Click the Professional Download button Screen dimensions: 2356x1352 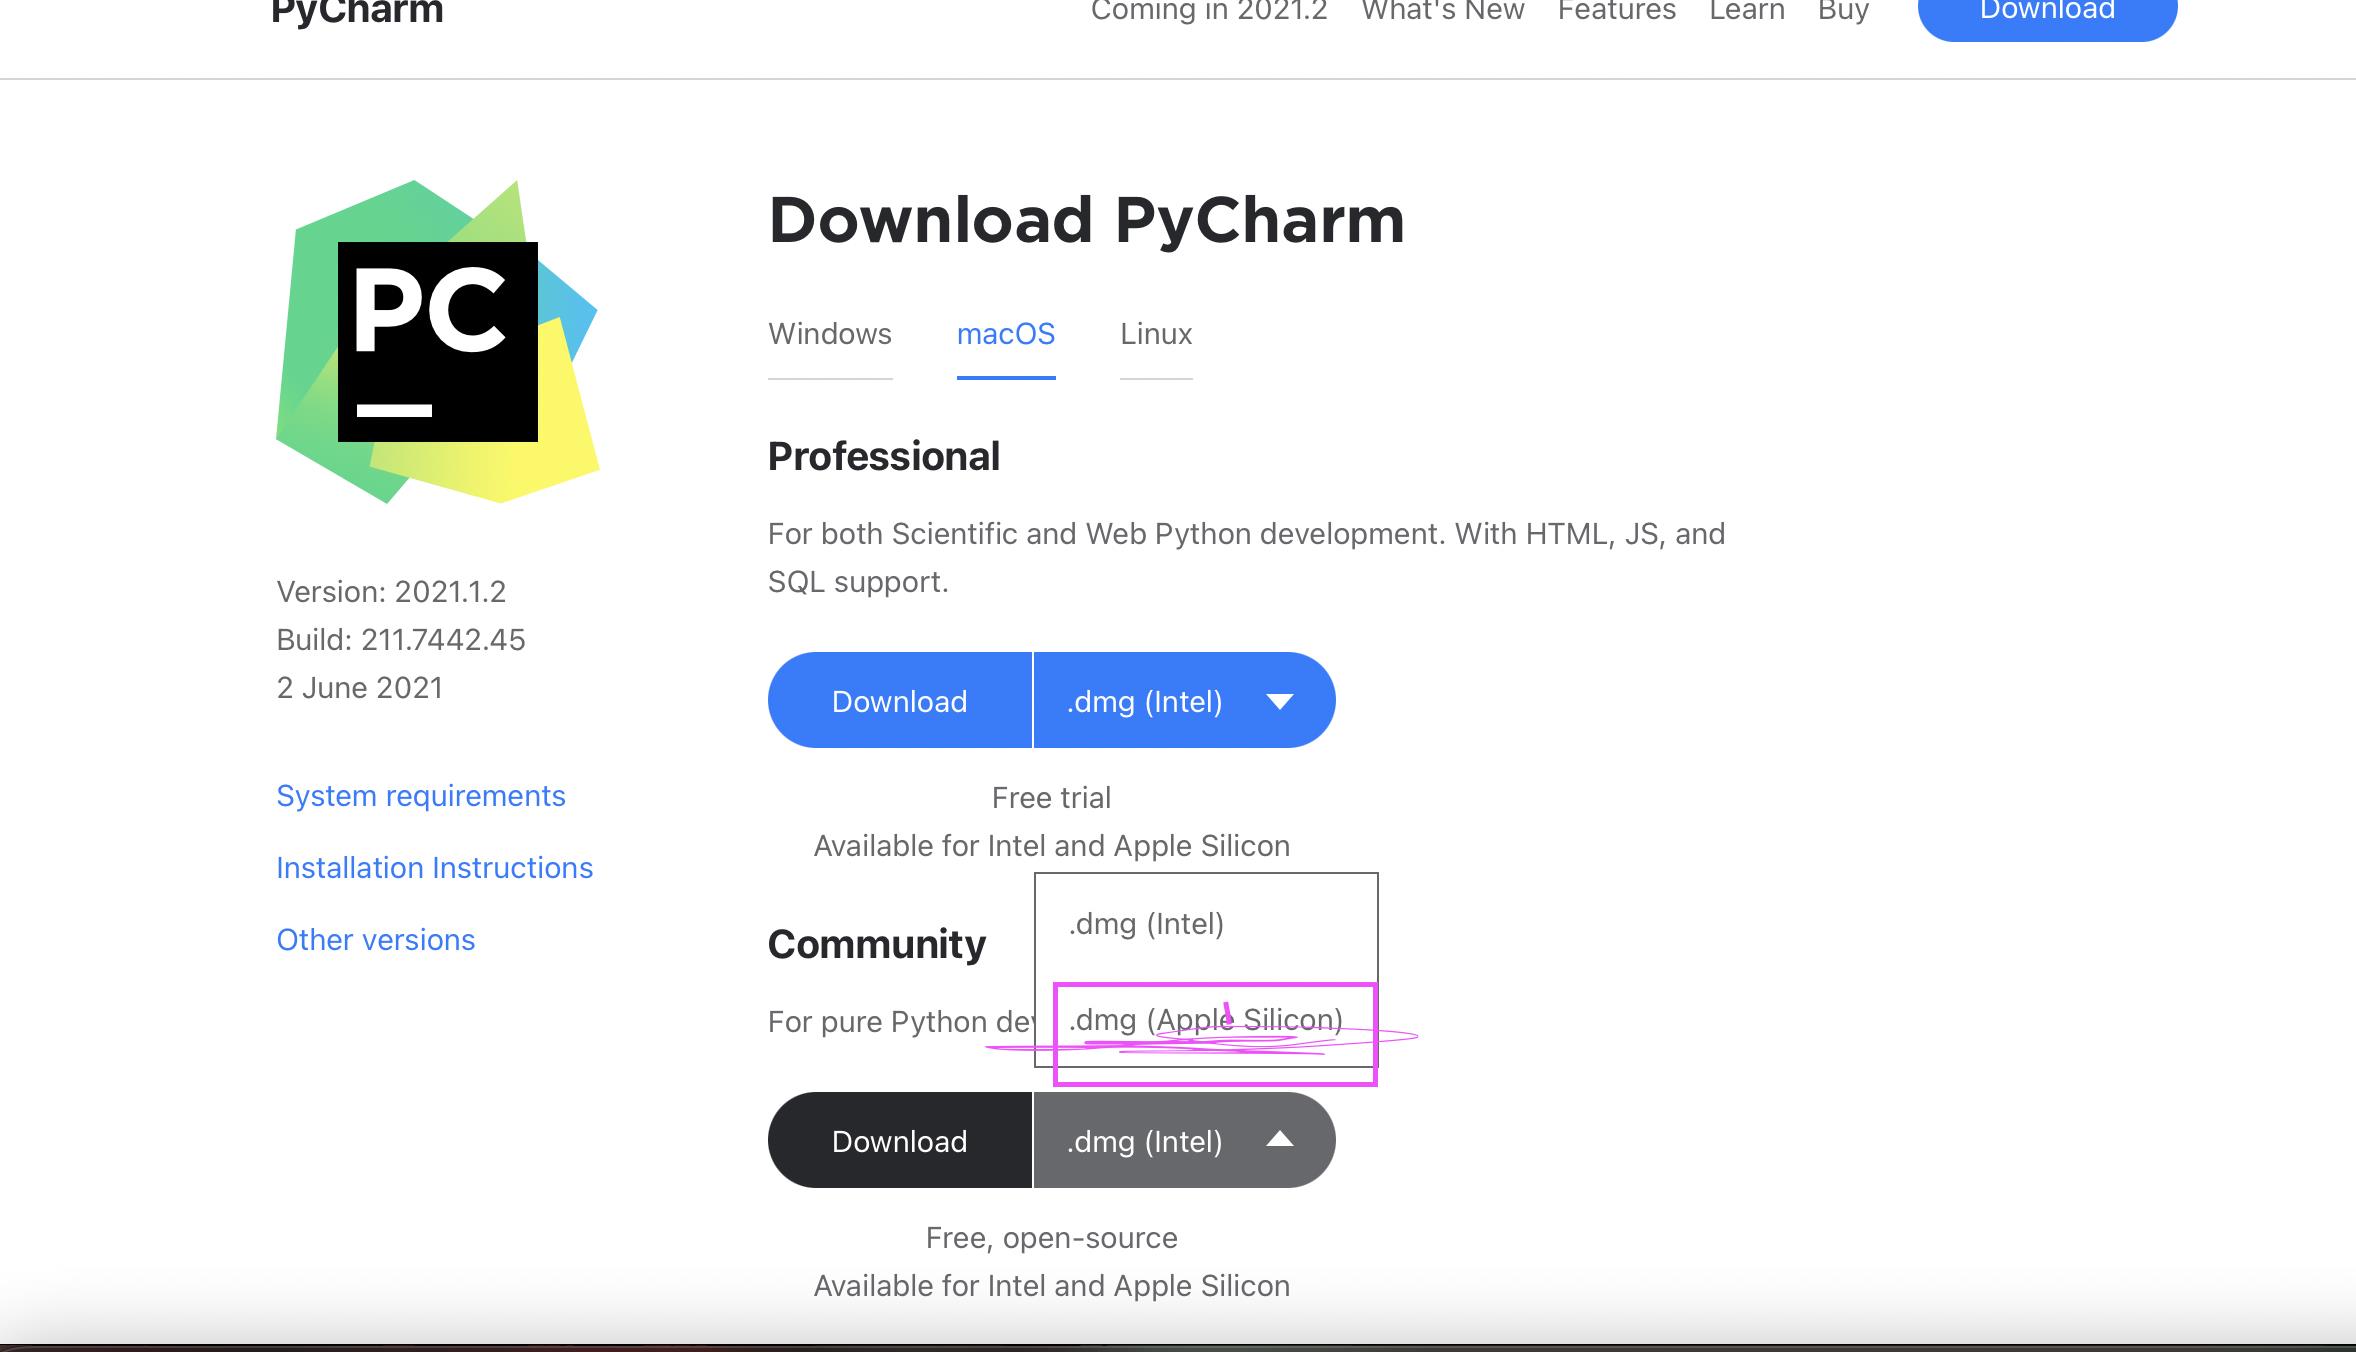[x=898, y=700]
